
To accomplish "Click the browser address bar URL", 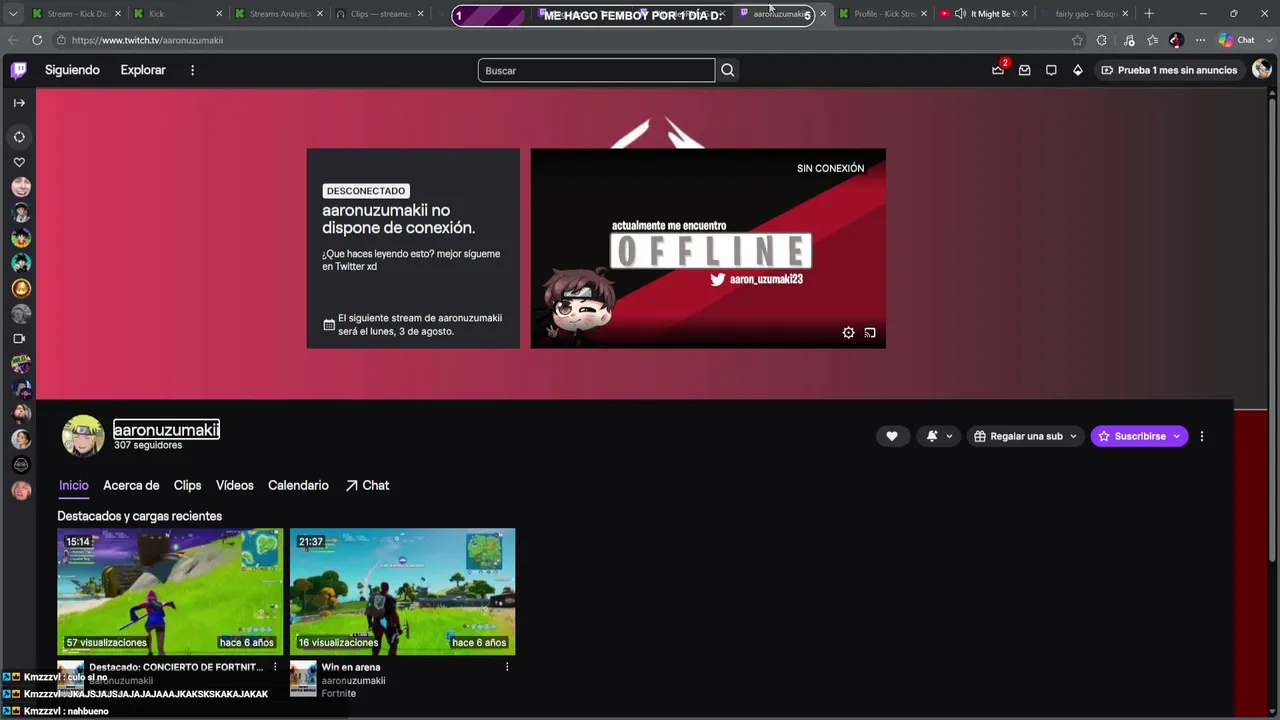I will 147,40.
